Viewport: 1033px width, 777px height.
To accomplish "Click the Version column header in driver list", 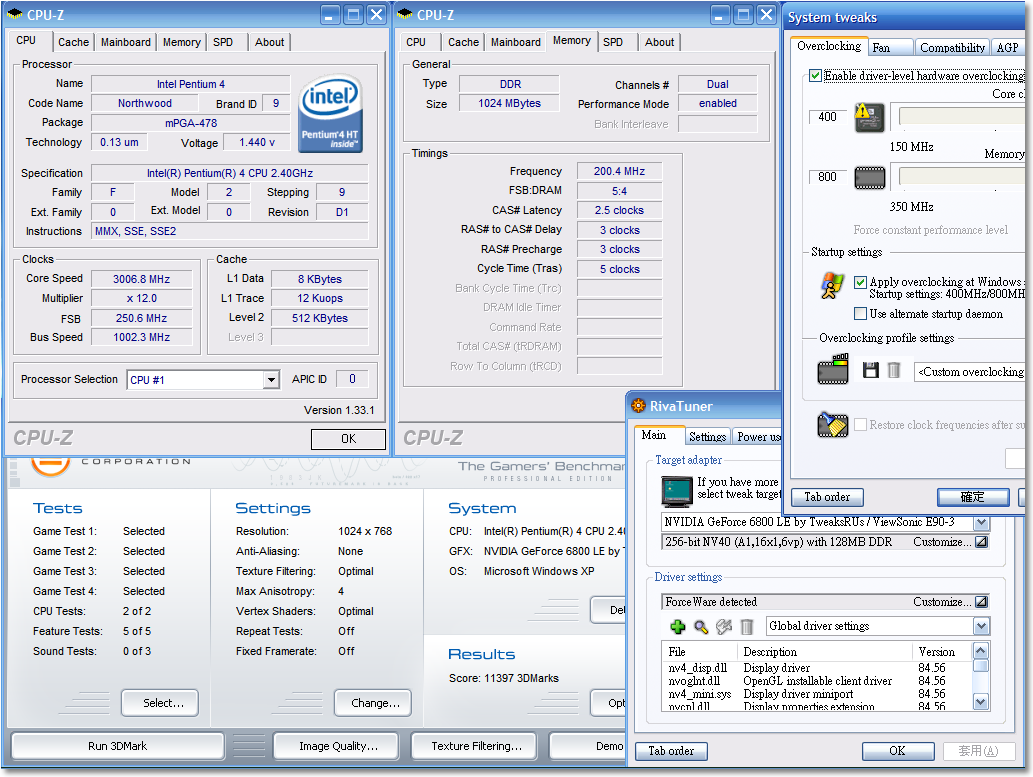I will [943, 652].
